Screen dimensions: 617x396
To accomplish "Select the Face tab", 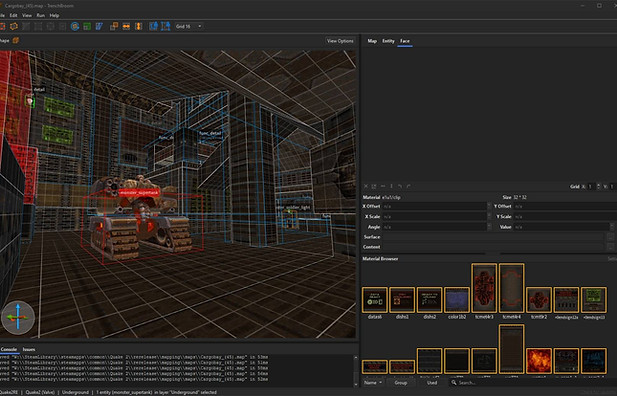I will [405, 41].
